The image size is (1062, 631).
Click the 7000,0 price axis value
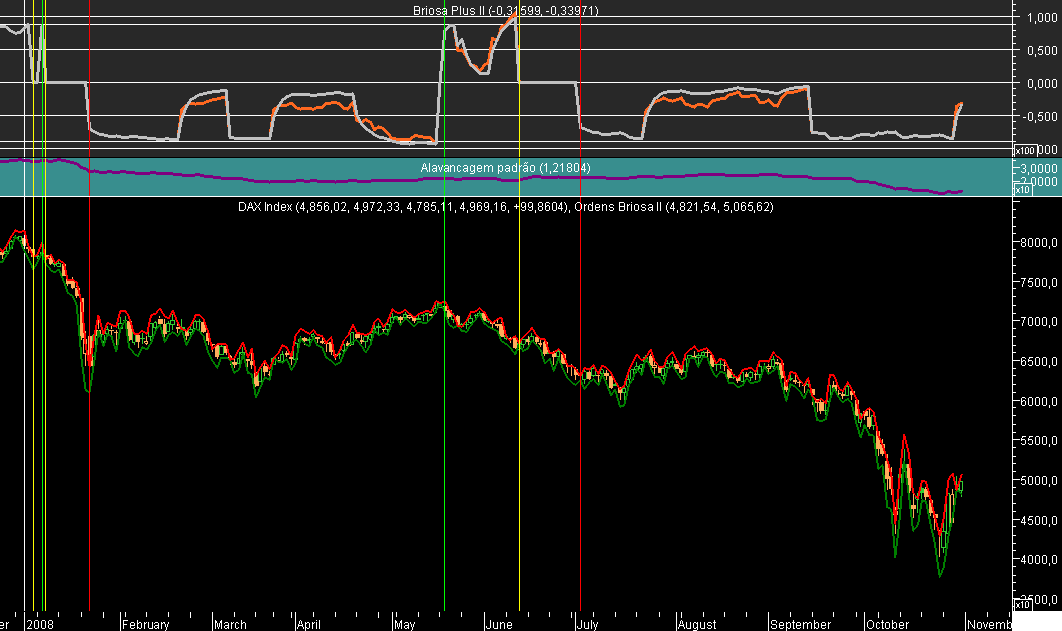pyautogui.click(x=1039, y=322)
